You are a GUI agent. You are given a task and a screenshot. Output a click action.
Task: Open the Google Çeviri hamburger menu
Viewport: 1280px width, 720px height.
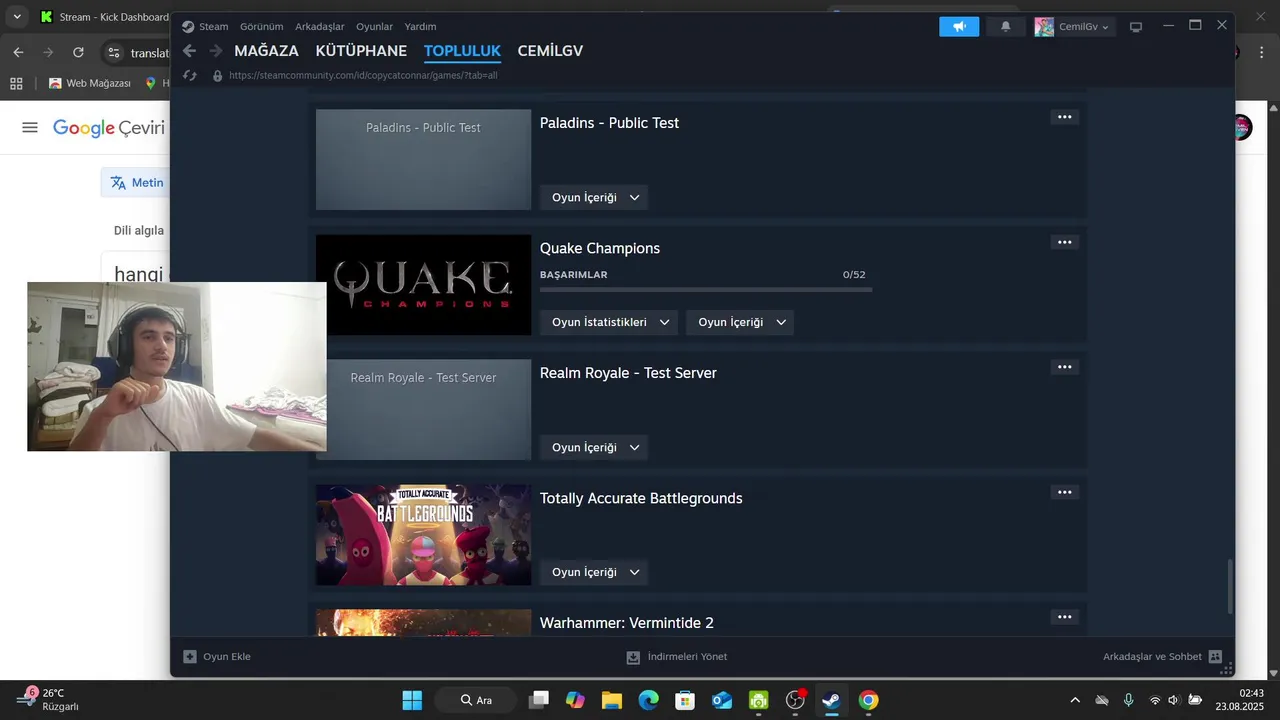click(30, 127)
